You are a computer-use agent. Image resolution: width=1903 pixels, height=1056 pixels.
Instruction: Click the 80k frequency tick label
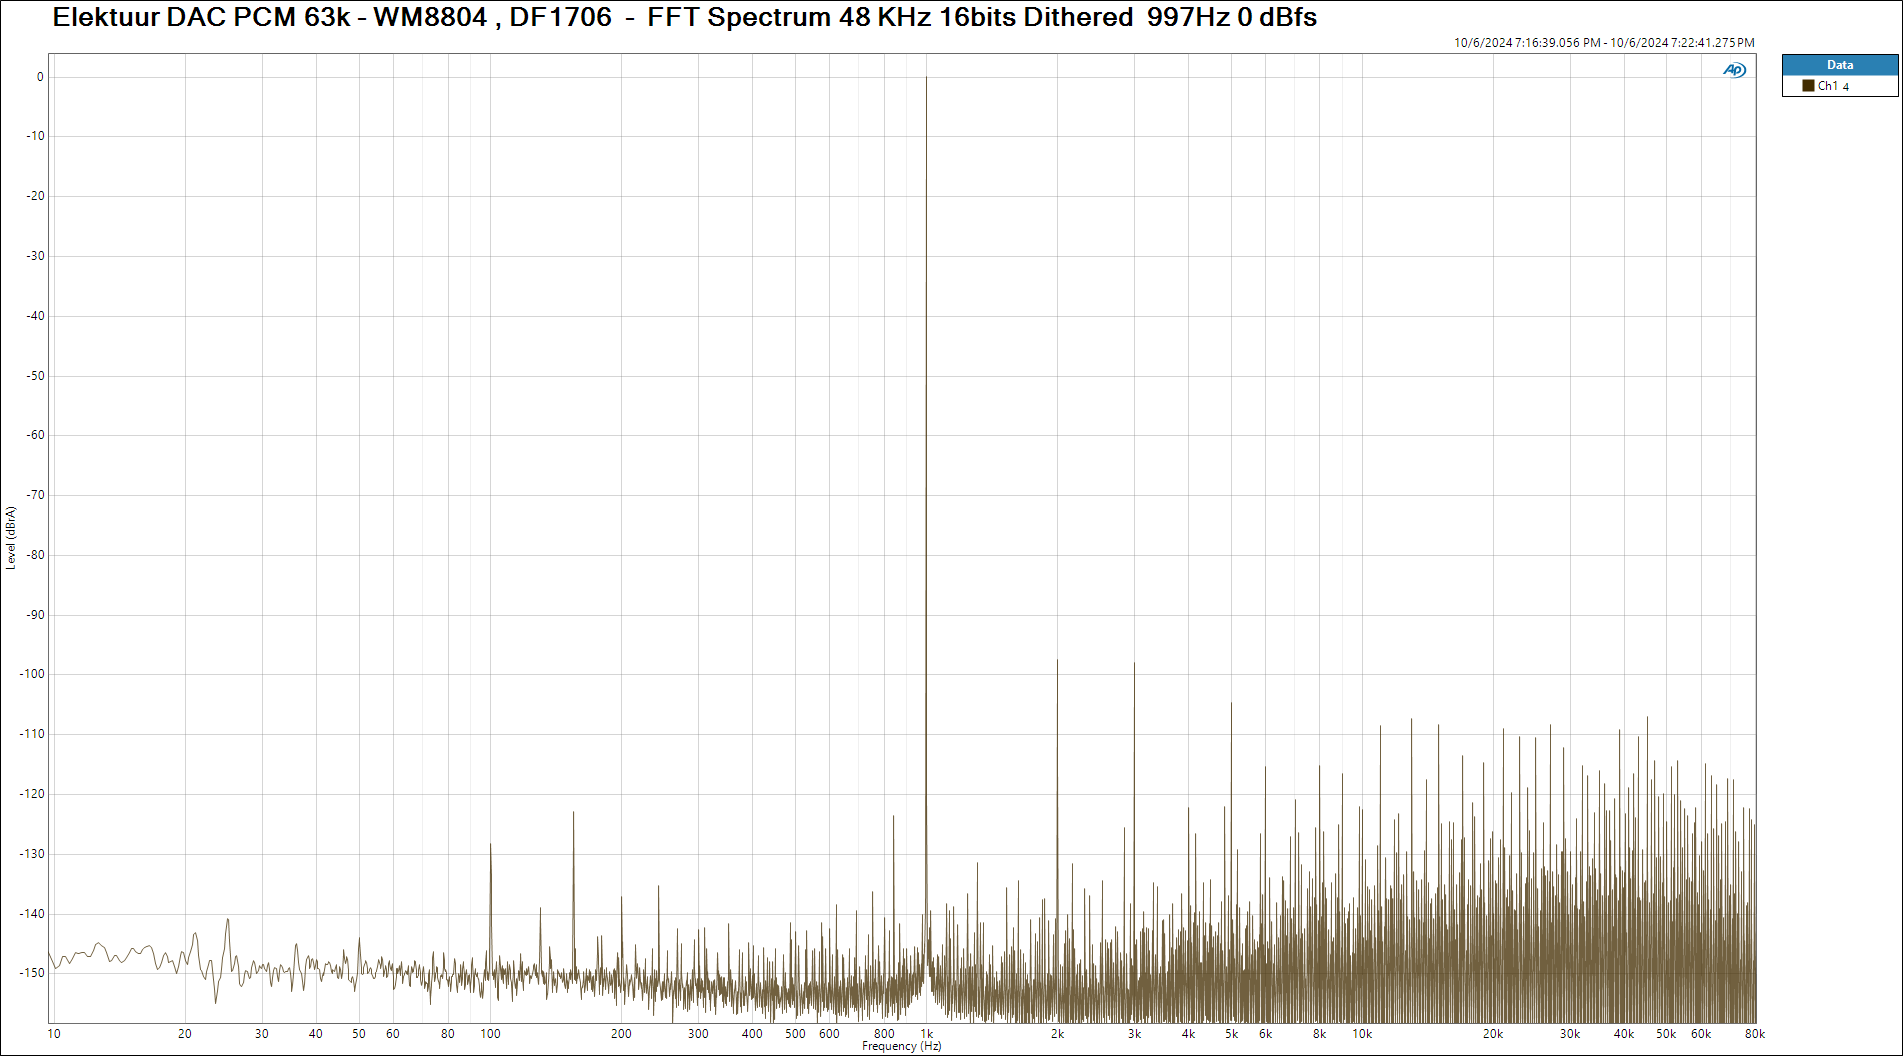click(x=1754, y=1034)
